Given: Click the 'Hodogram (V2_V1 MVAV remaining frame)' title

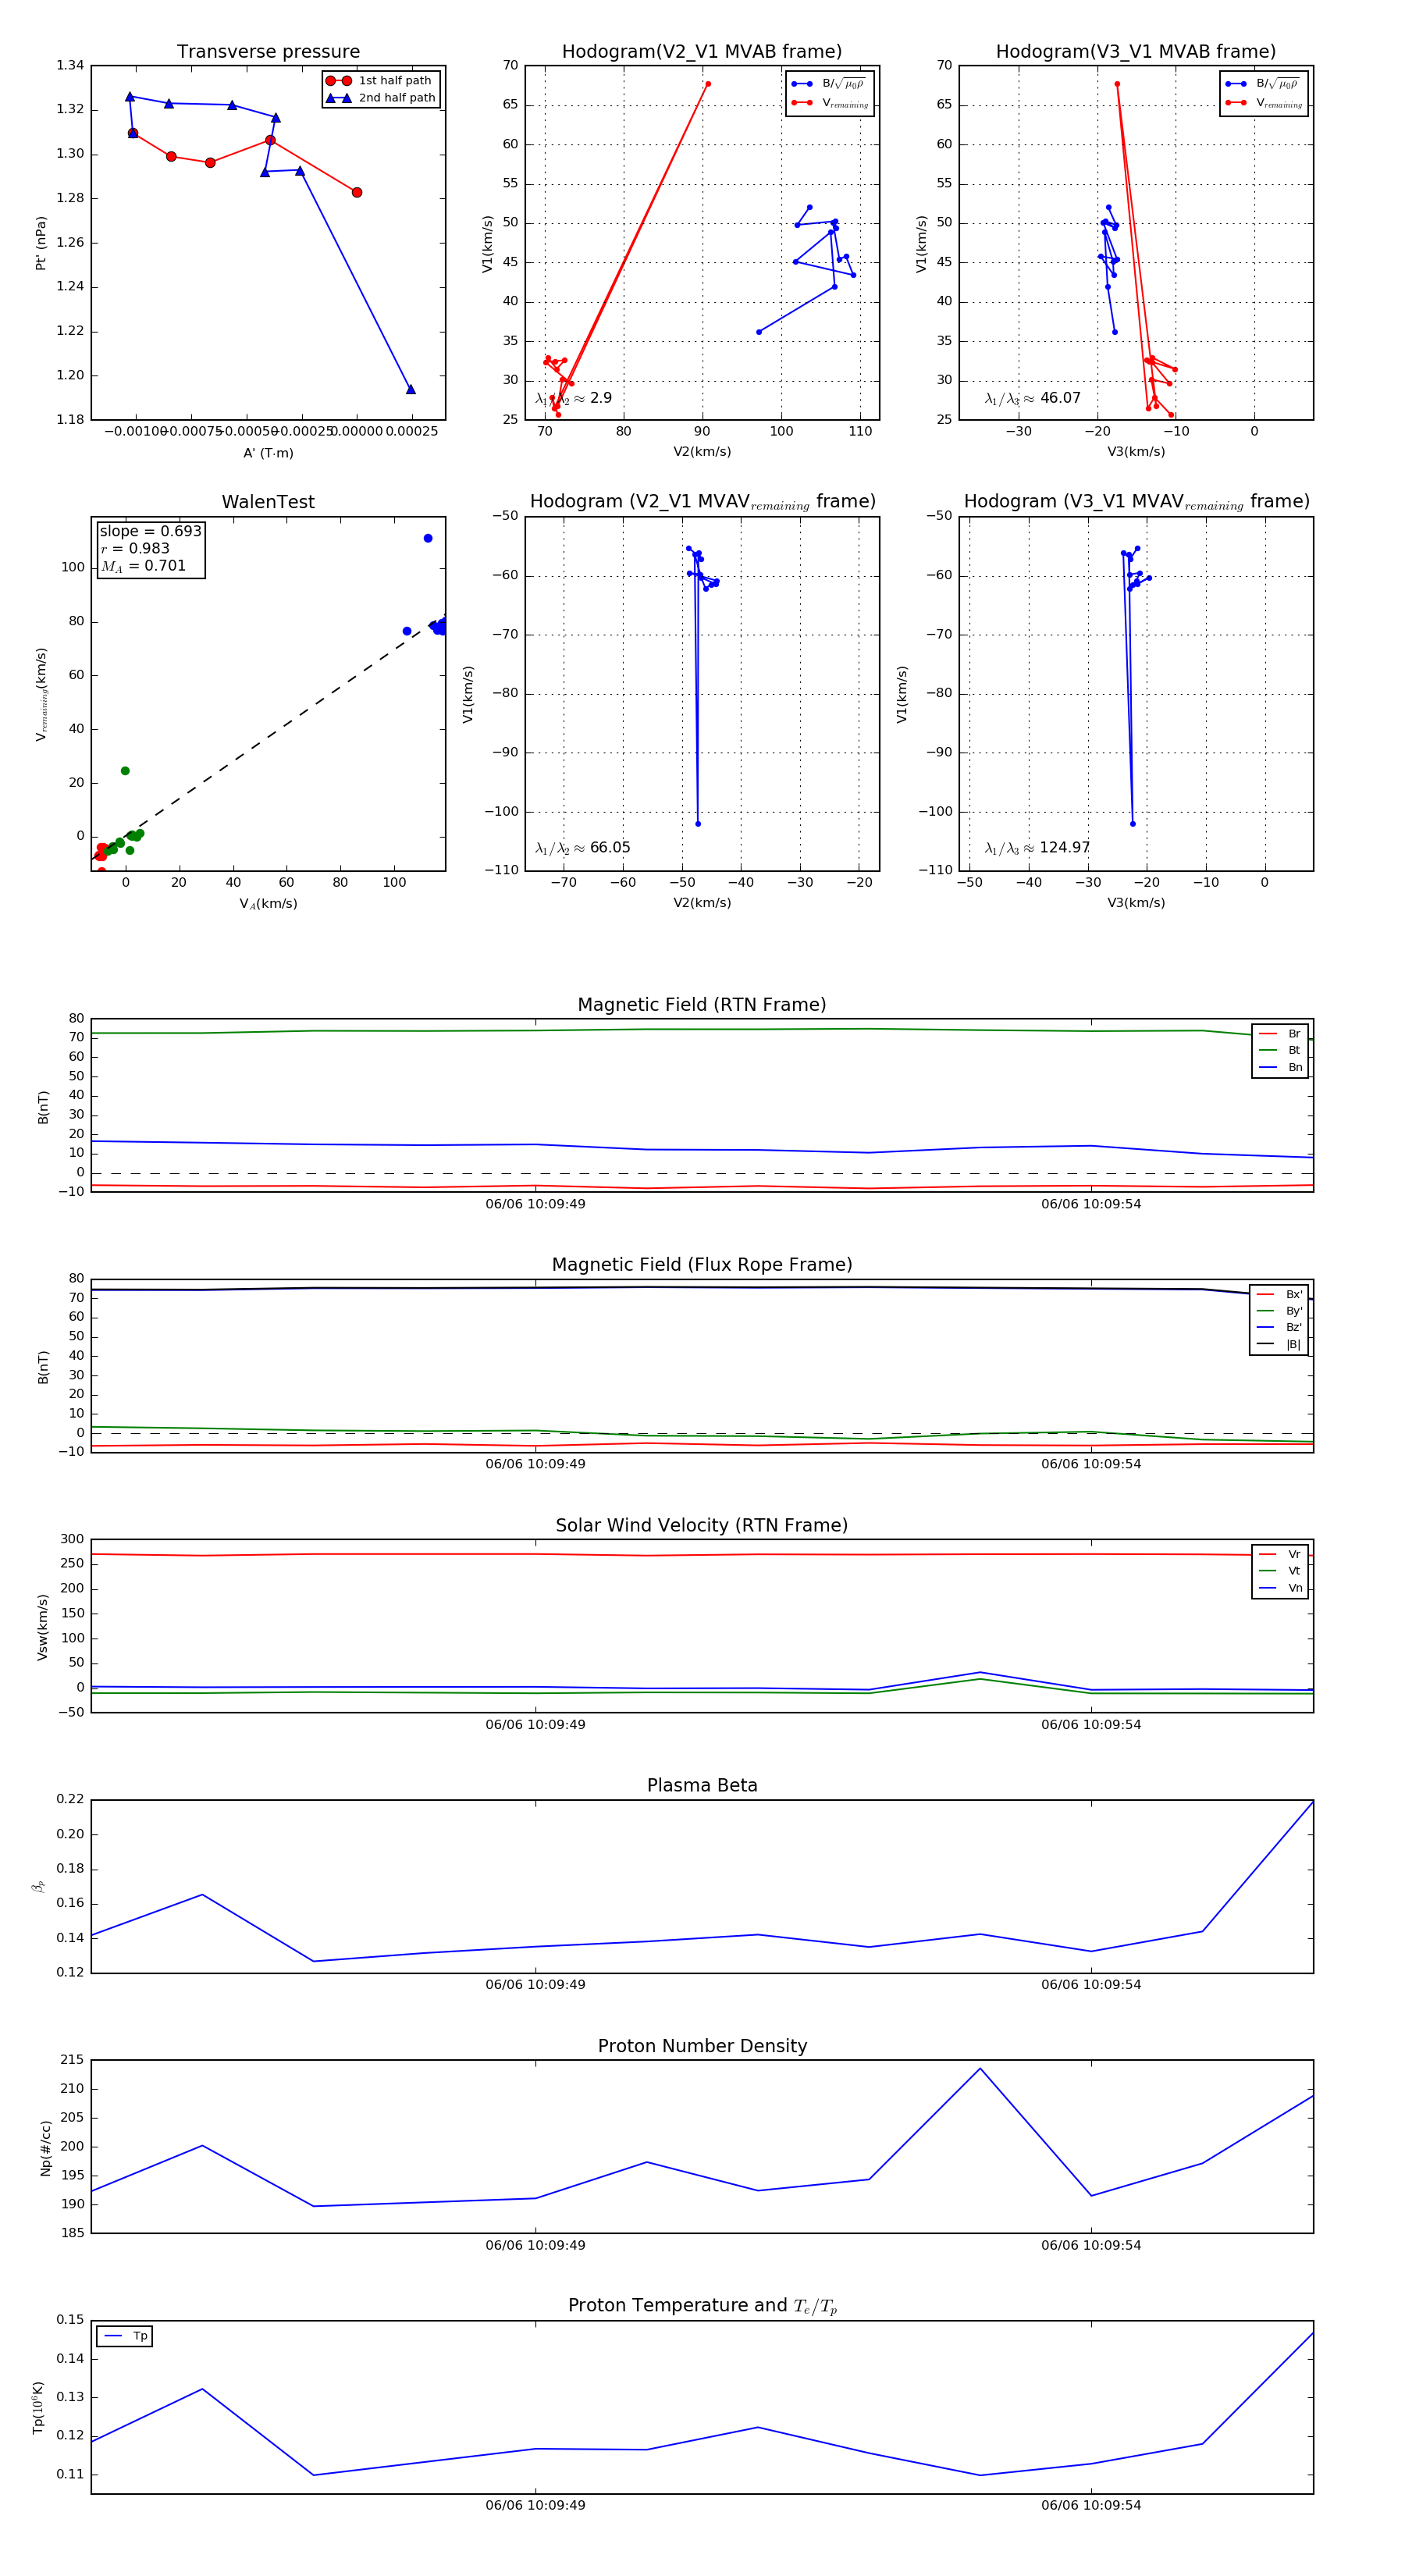Looking at the screenshot, I should point(702,502).
